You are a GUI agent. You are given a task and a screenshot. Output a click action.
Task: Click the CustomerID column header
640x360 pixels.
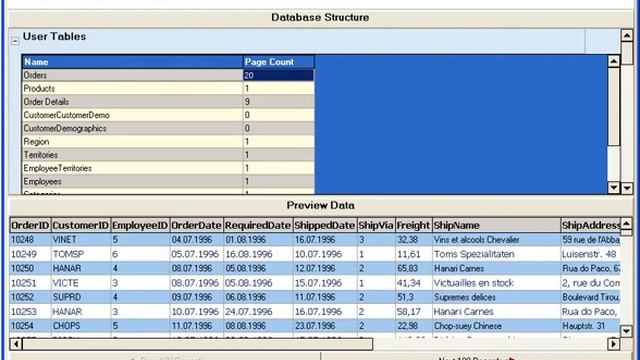coord(80,225)
